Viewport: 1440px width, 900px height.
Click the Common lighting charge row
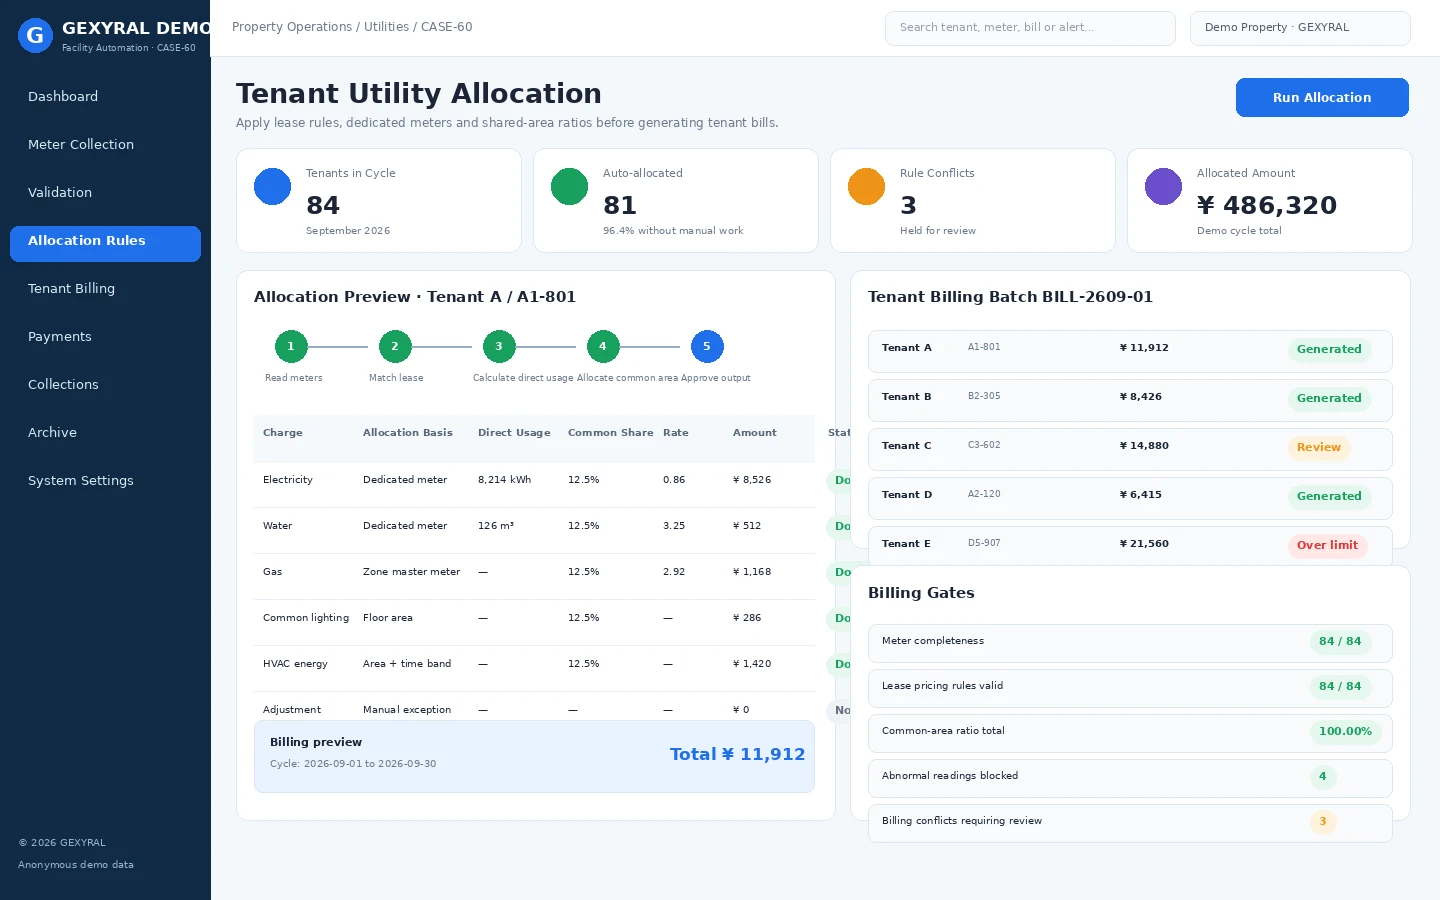tap(534, 622)
